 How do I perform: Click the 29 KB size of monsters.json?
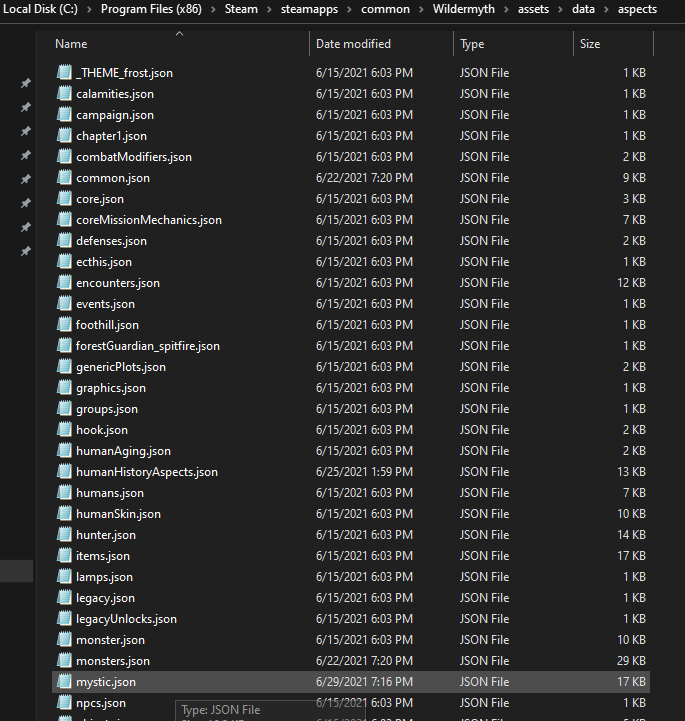631,661
